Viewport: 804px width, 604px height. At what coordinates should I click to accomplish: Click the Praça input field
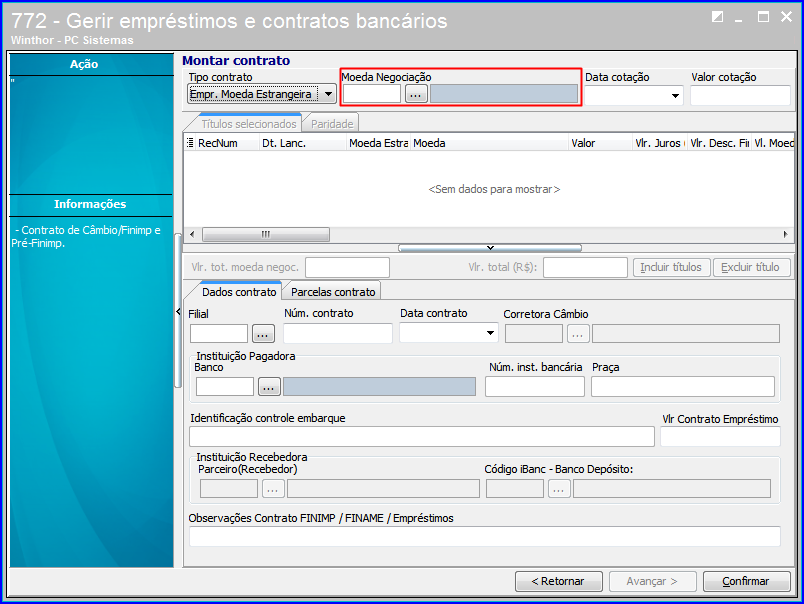(x=683, y=387)
